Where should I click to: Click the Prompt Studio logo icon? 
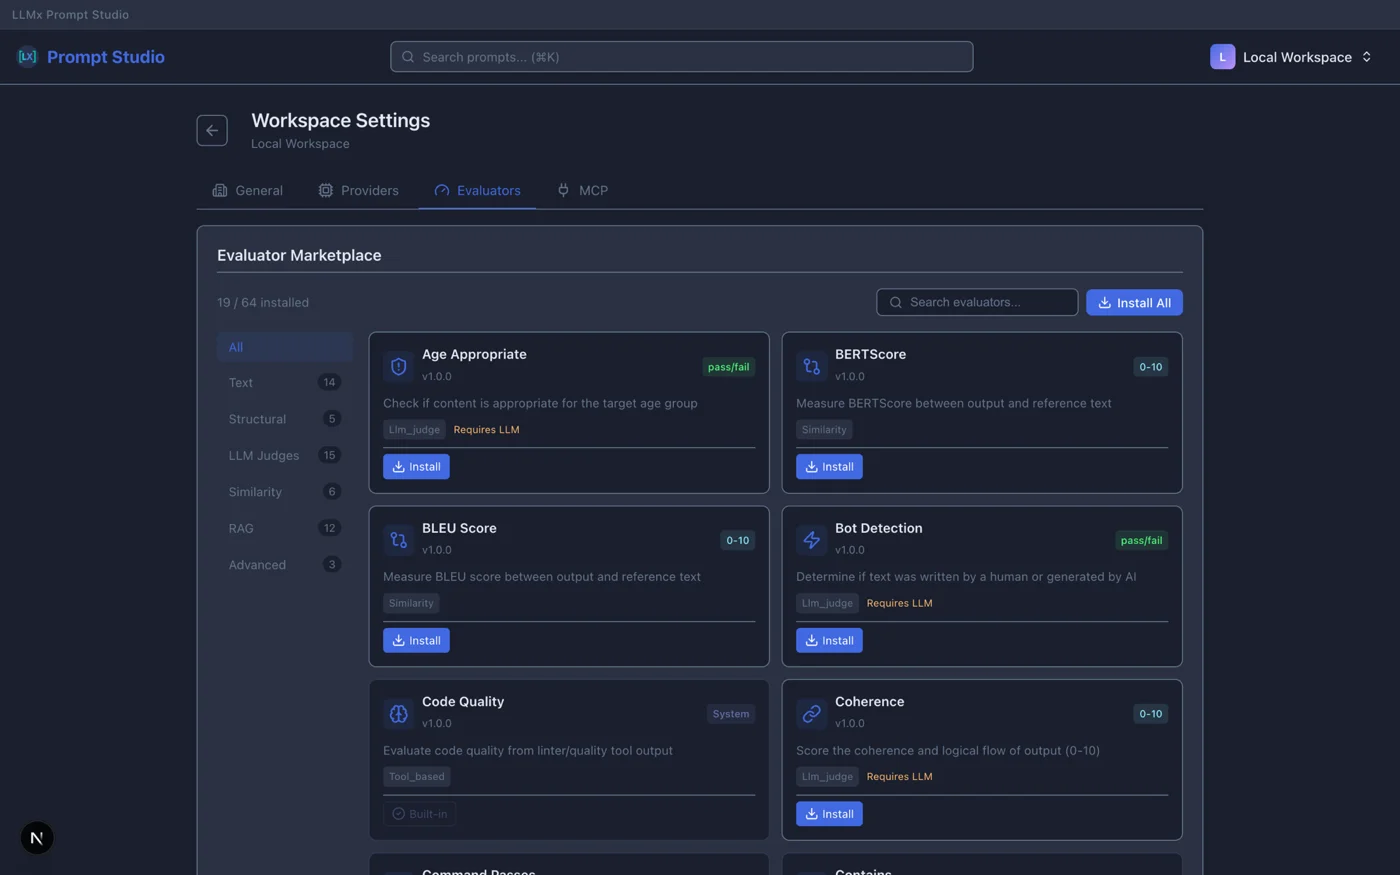[x=27, y=57]
